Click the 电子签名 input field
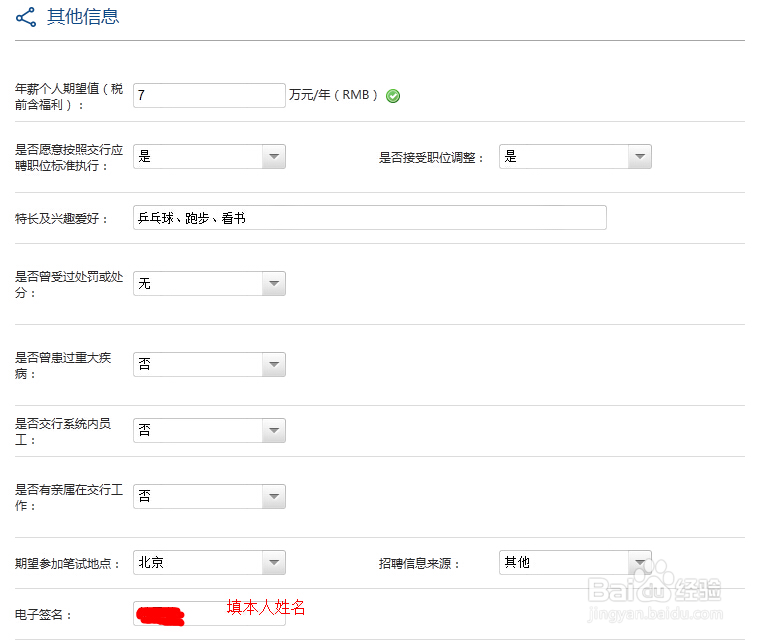Image resolution: width=766 pixels, height=641 pixels. (x=209, y=614)
